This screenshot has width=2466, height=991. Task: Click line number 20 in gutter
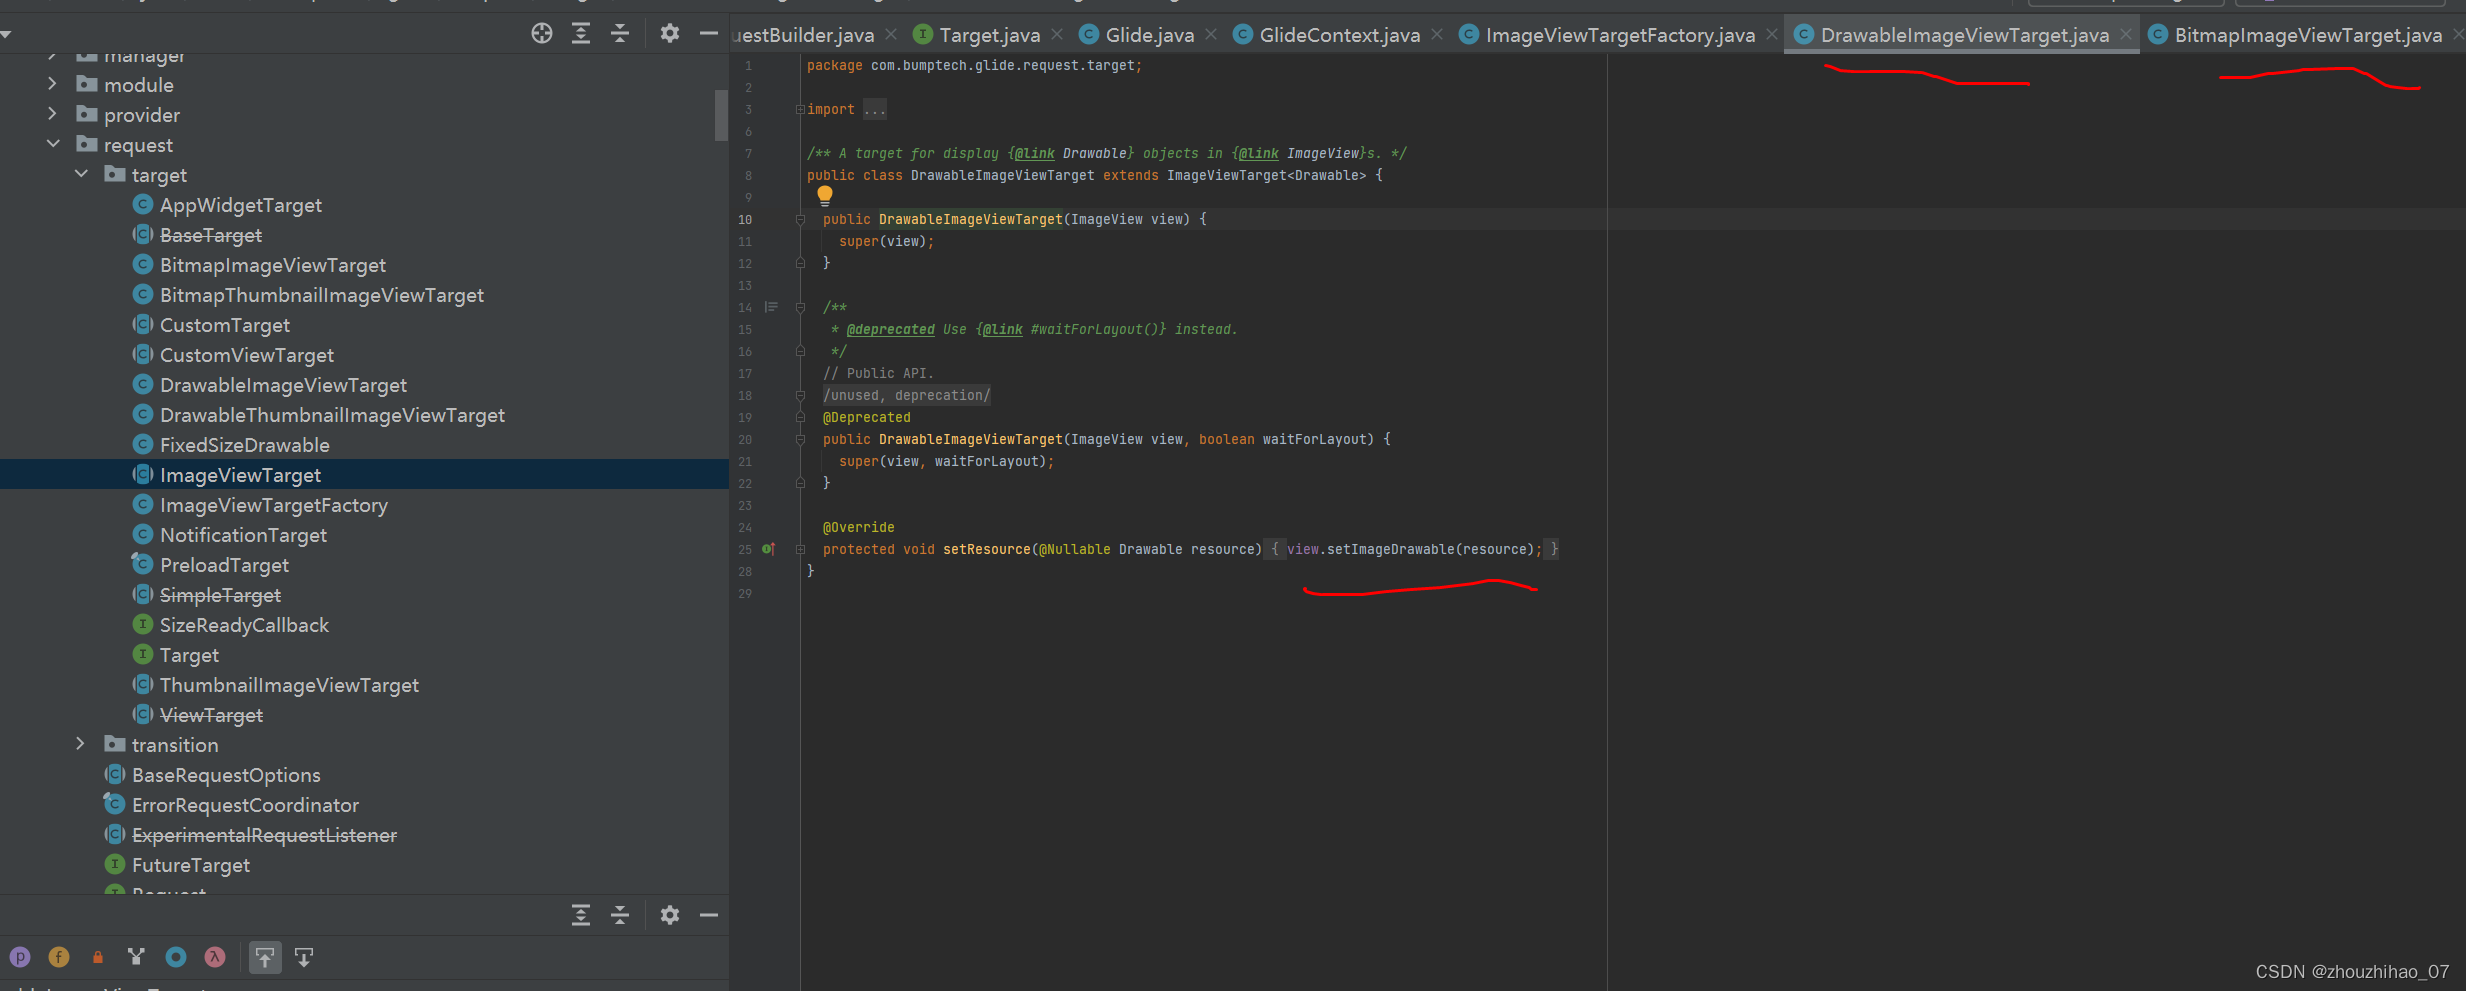click(x=745, y=439)
